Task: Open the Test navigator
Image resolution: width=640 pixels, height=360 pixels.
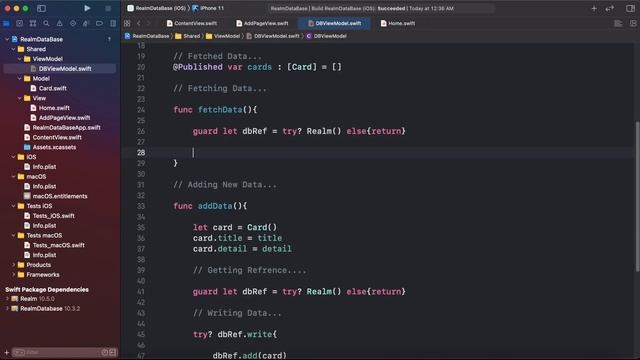Action: 73,23
